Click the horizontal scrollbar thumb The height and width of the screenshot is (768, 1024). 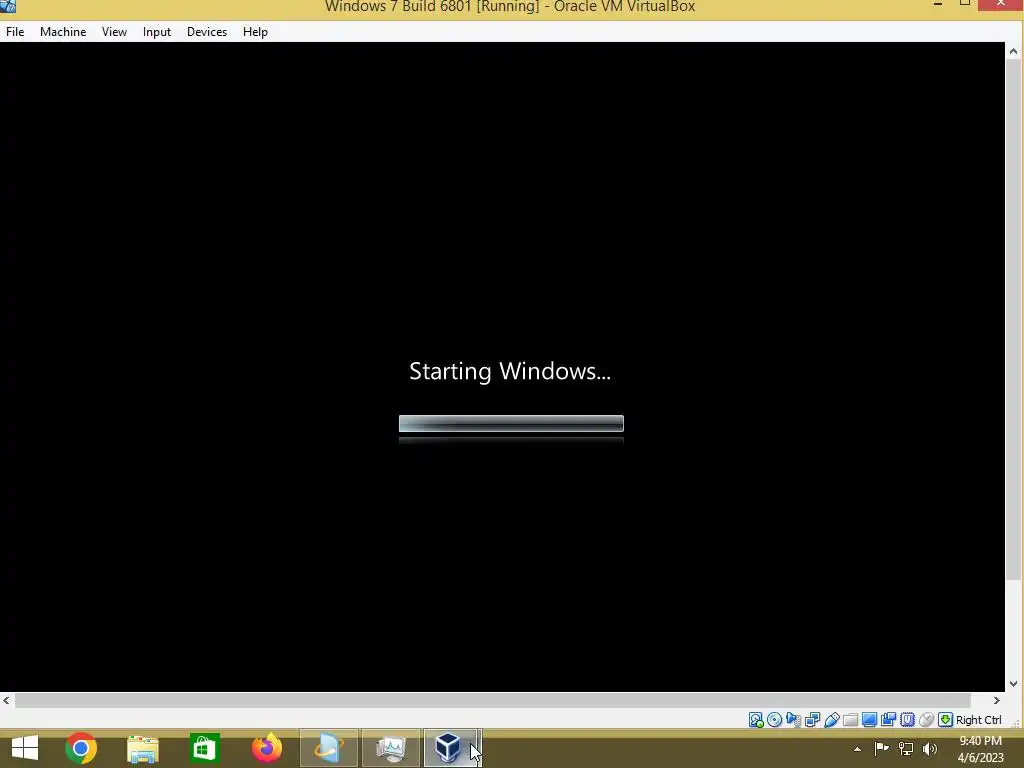493,700
